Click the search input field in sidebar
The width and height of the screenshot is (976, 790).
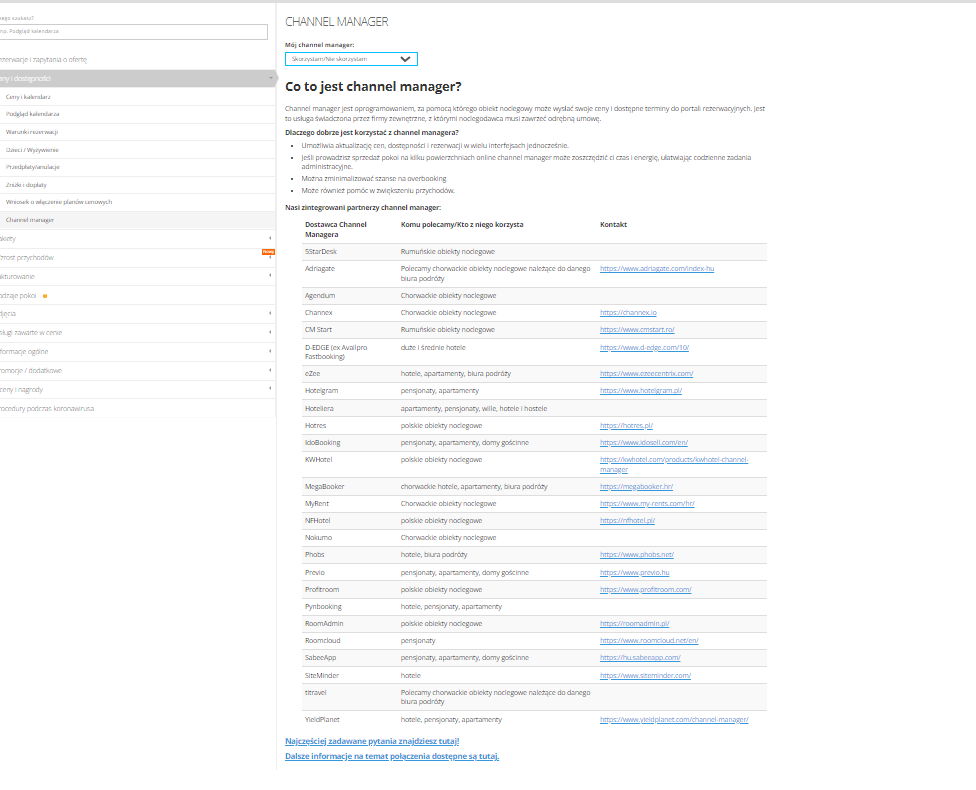pyautogui.click(x=135, y=31)
